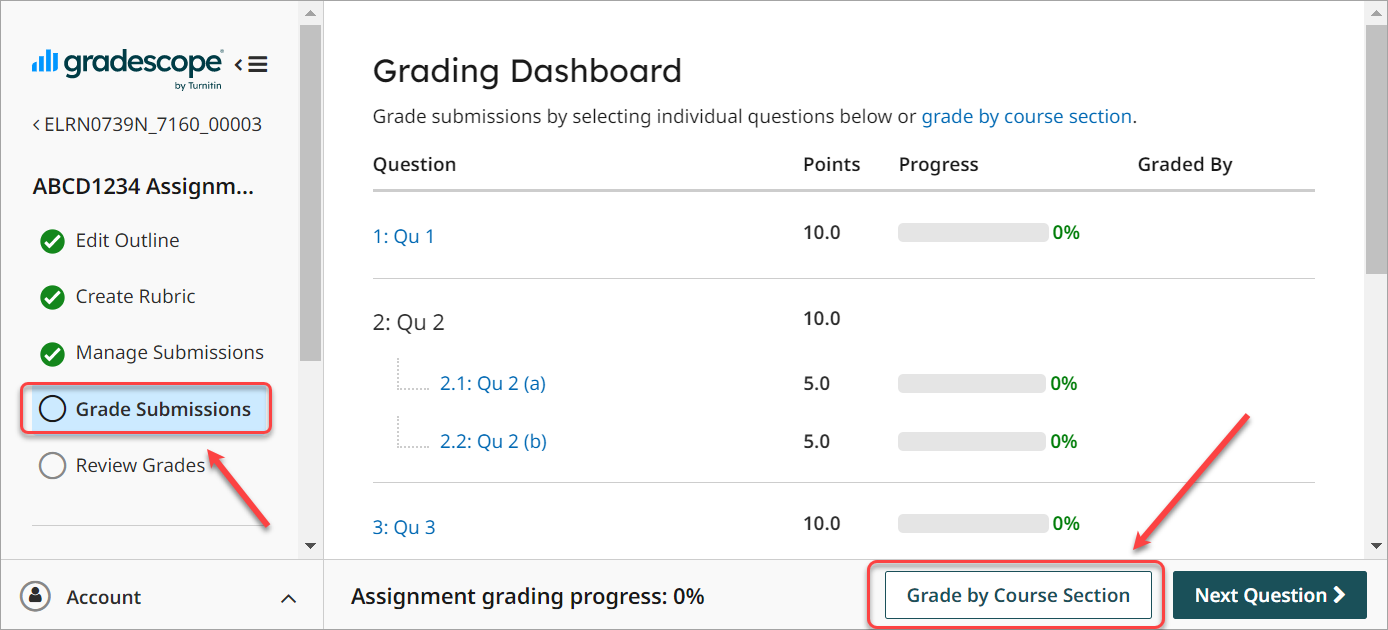
Task: Click the up arrow on the sidebar scrollbar
Action: (x=310, y=11)
